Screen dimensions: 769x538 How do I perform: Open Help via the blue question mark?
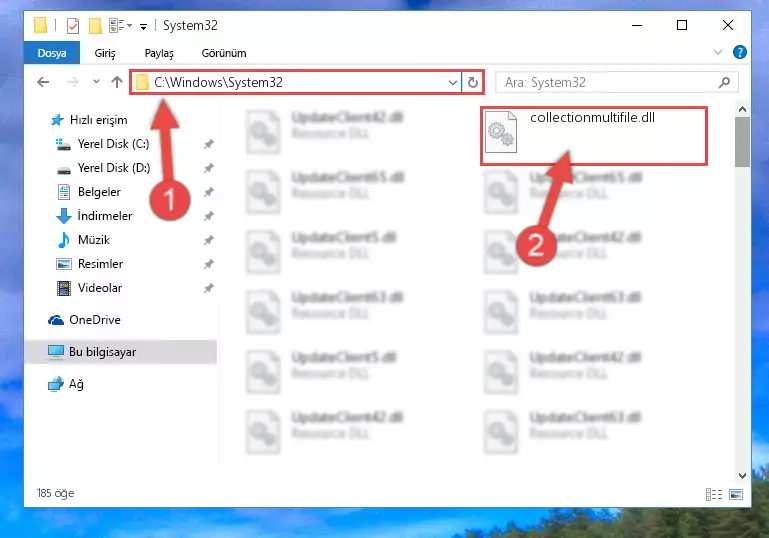point(740,52)
